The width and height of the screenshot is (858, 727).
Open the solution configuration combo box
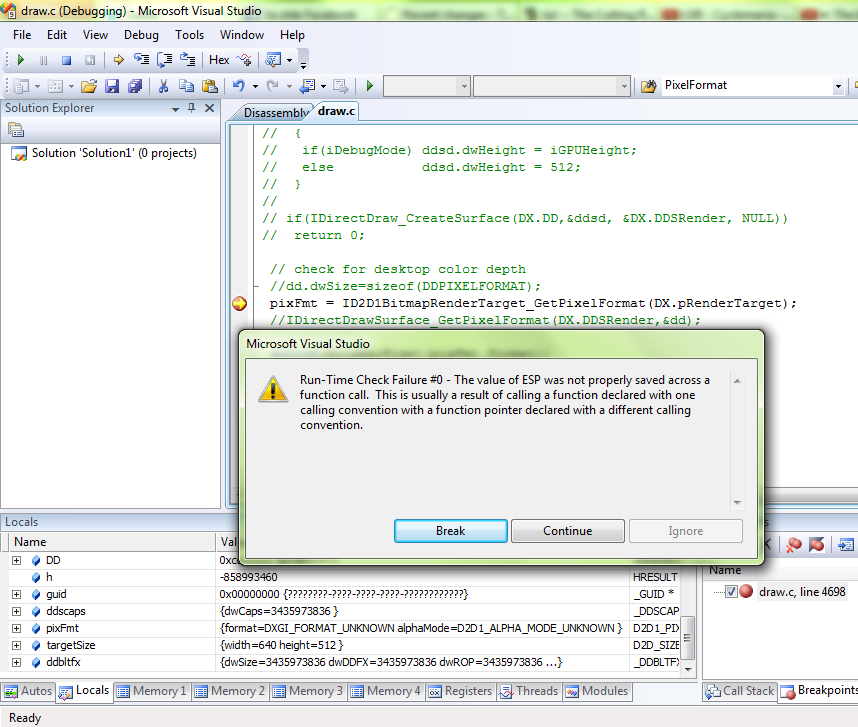coord(427,86)
